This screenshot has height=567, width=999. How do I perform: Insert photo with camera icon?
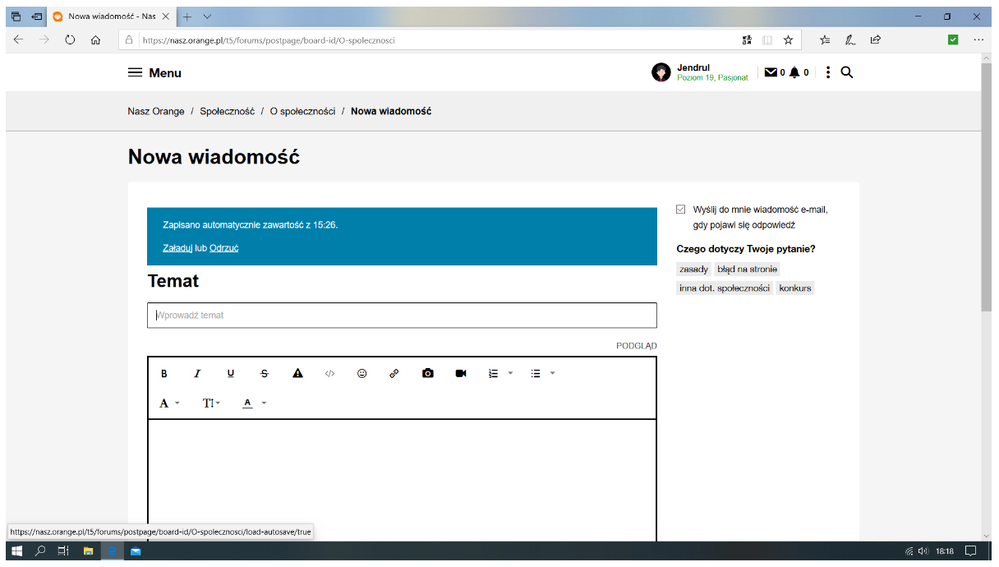[x=428, y=373]
